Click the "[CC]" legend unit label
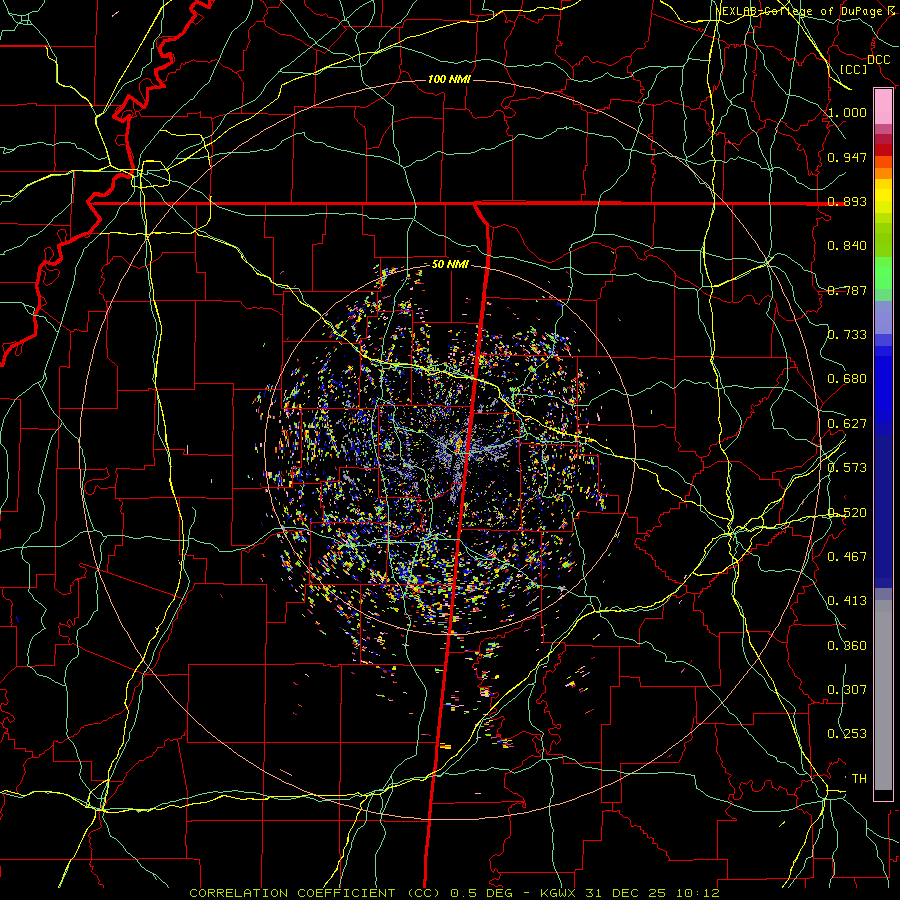 click(854, 69)
